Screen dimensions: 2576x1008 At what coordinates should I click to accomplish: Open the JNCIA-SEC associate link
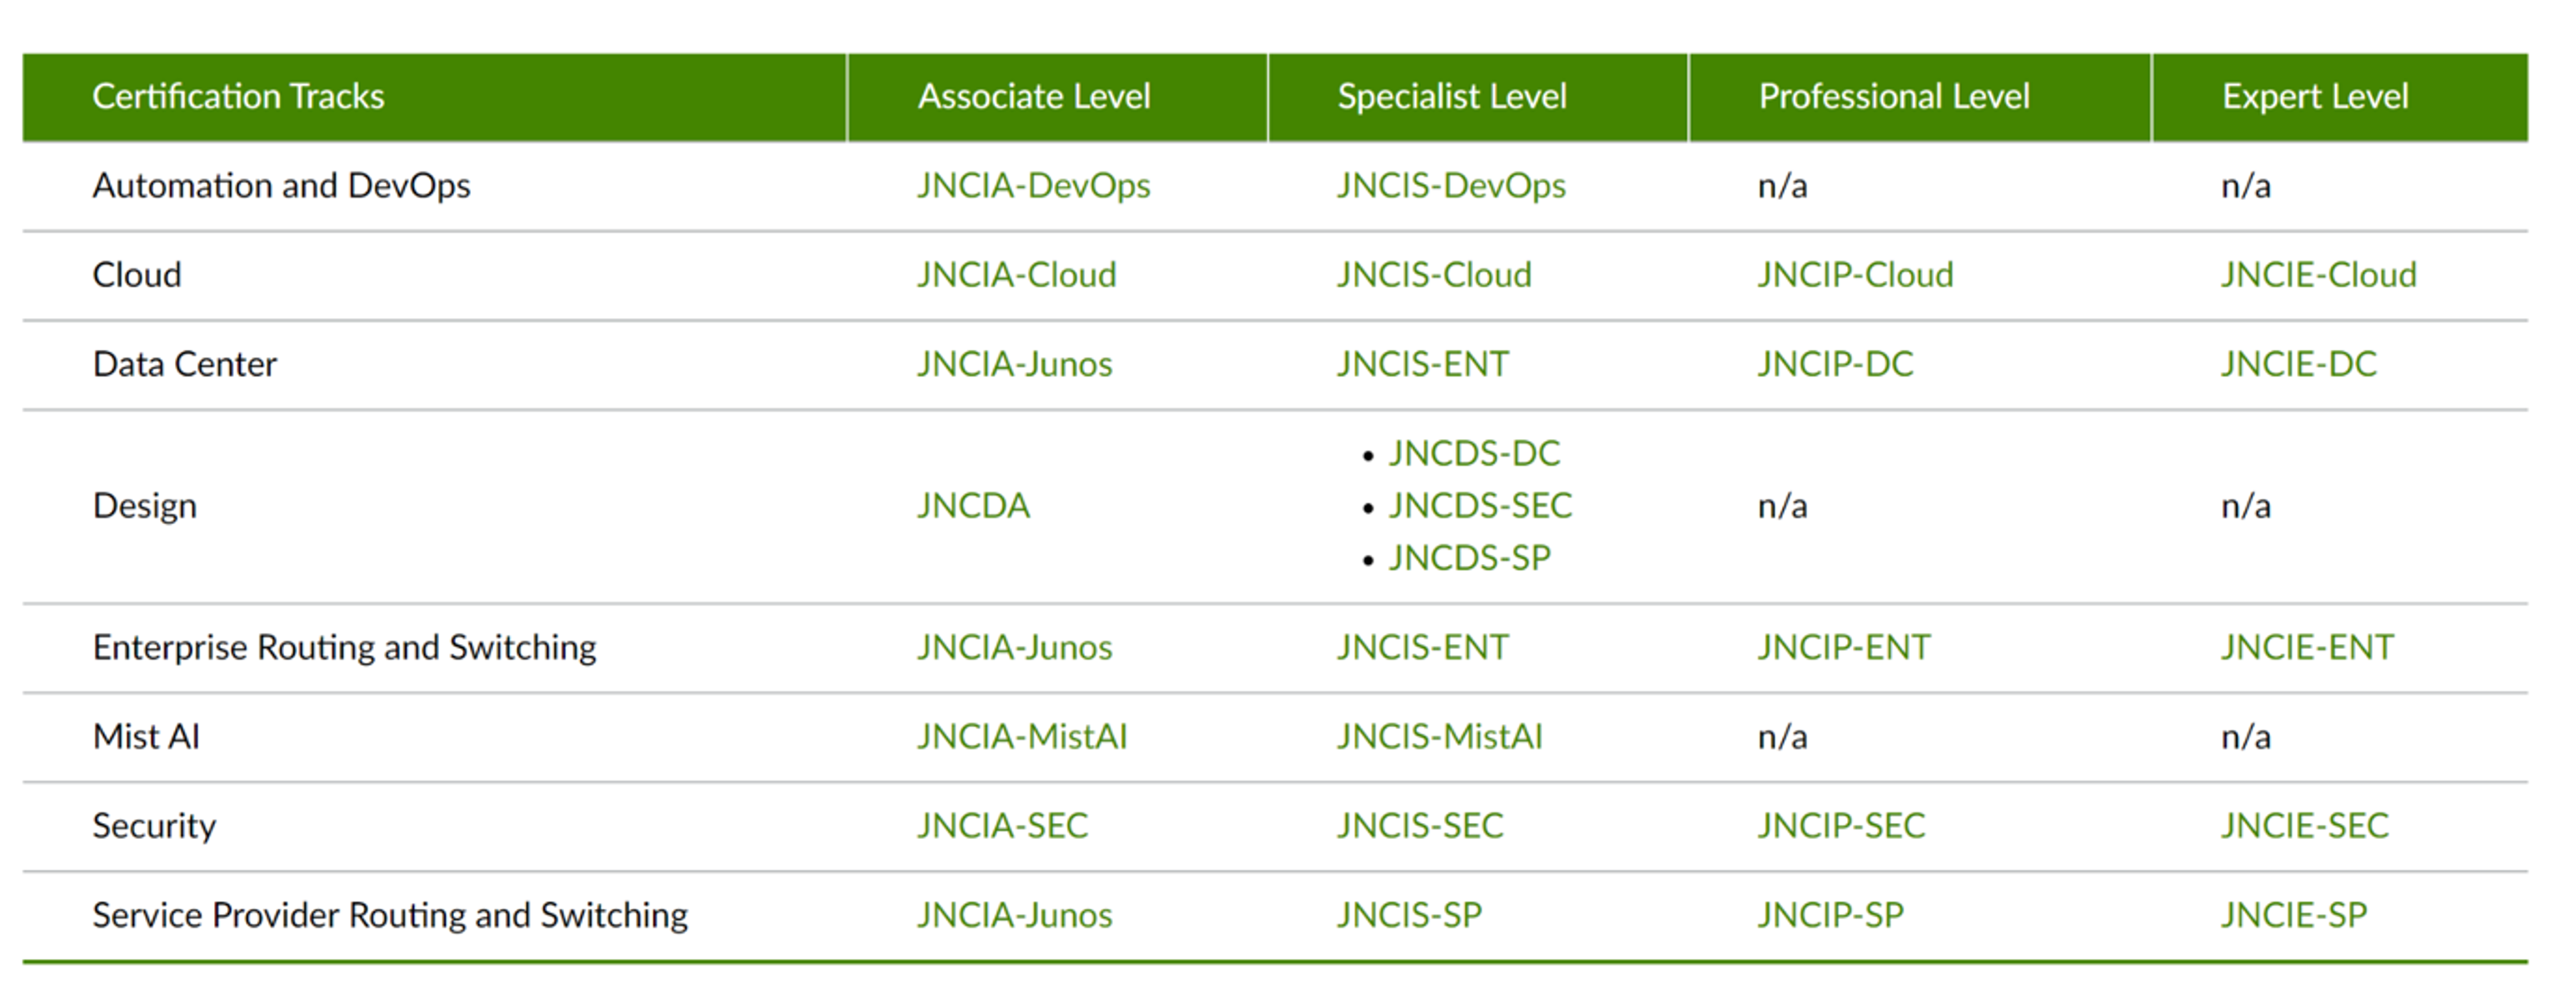coord(1002,826)
